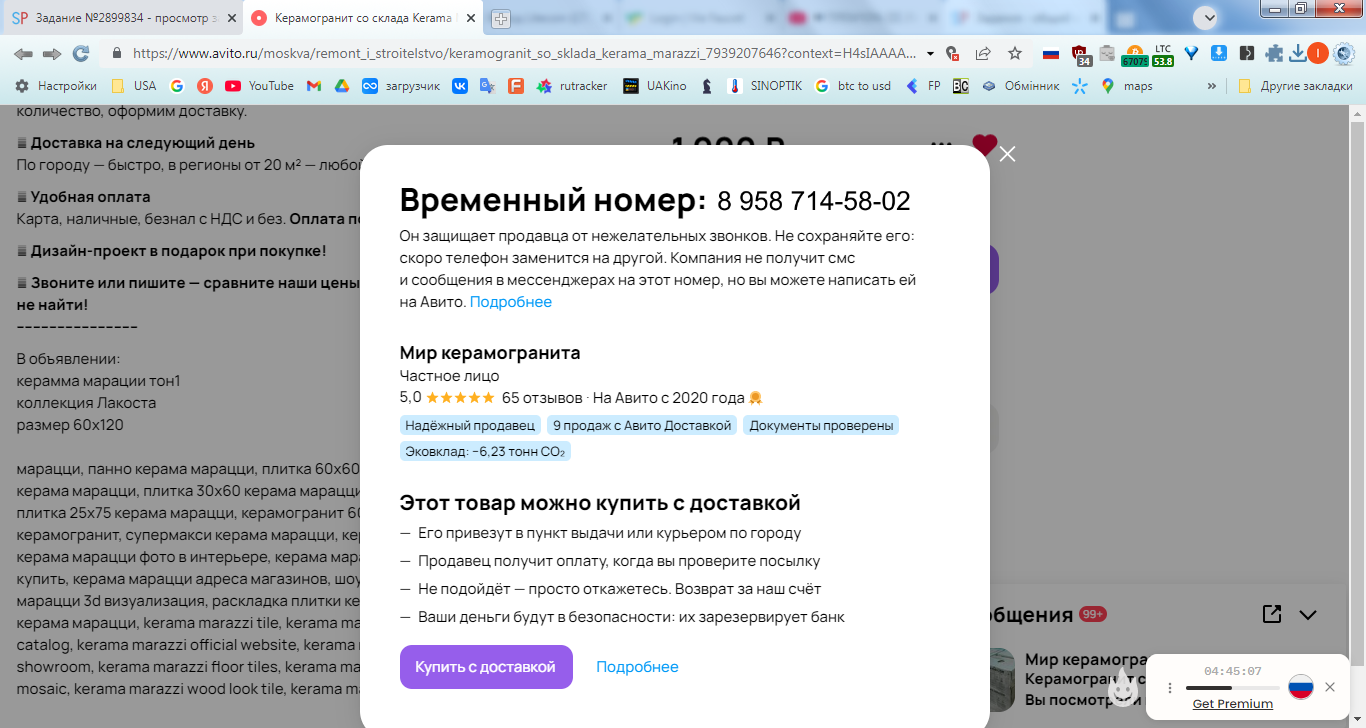Image resolution: width=1366 pixels, height=728 pixels.
Task: Open browser downloads arrow icon
Action: [1297, 53]
